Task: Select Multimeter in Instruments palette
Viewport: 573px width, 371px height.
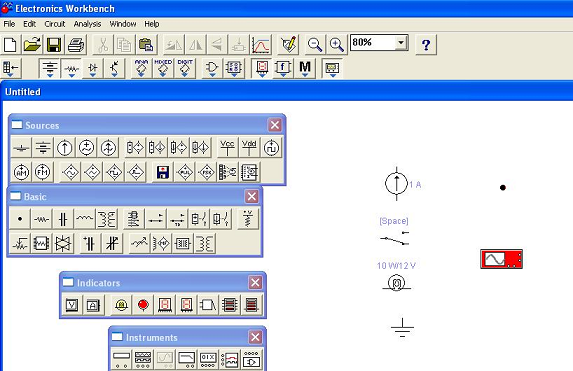Action: pos(121,360)
